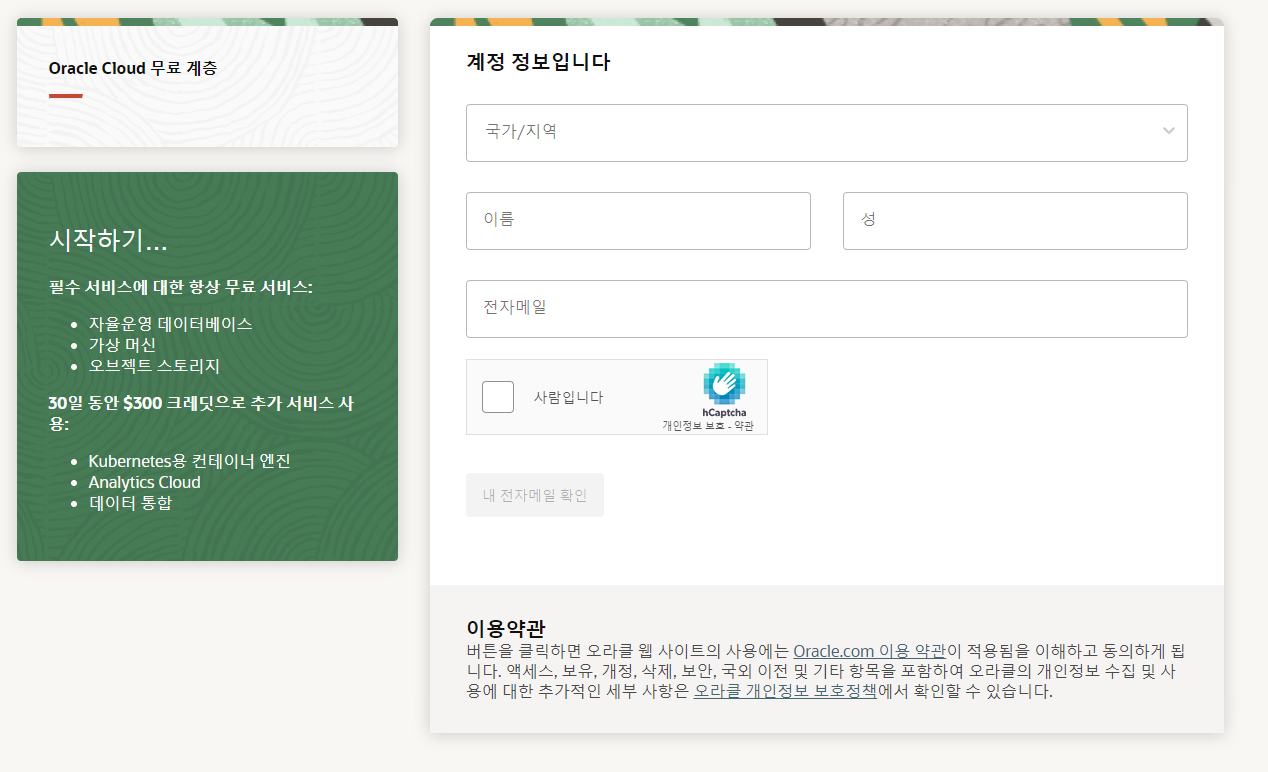The width and height of the screenshot is (1268, 772).
Task: Click the 이용약관 heading
Action: tap(506, 628)
